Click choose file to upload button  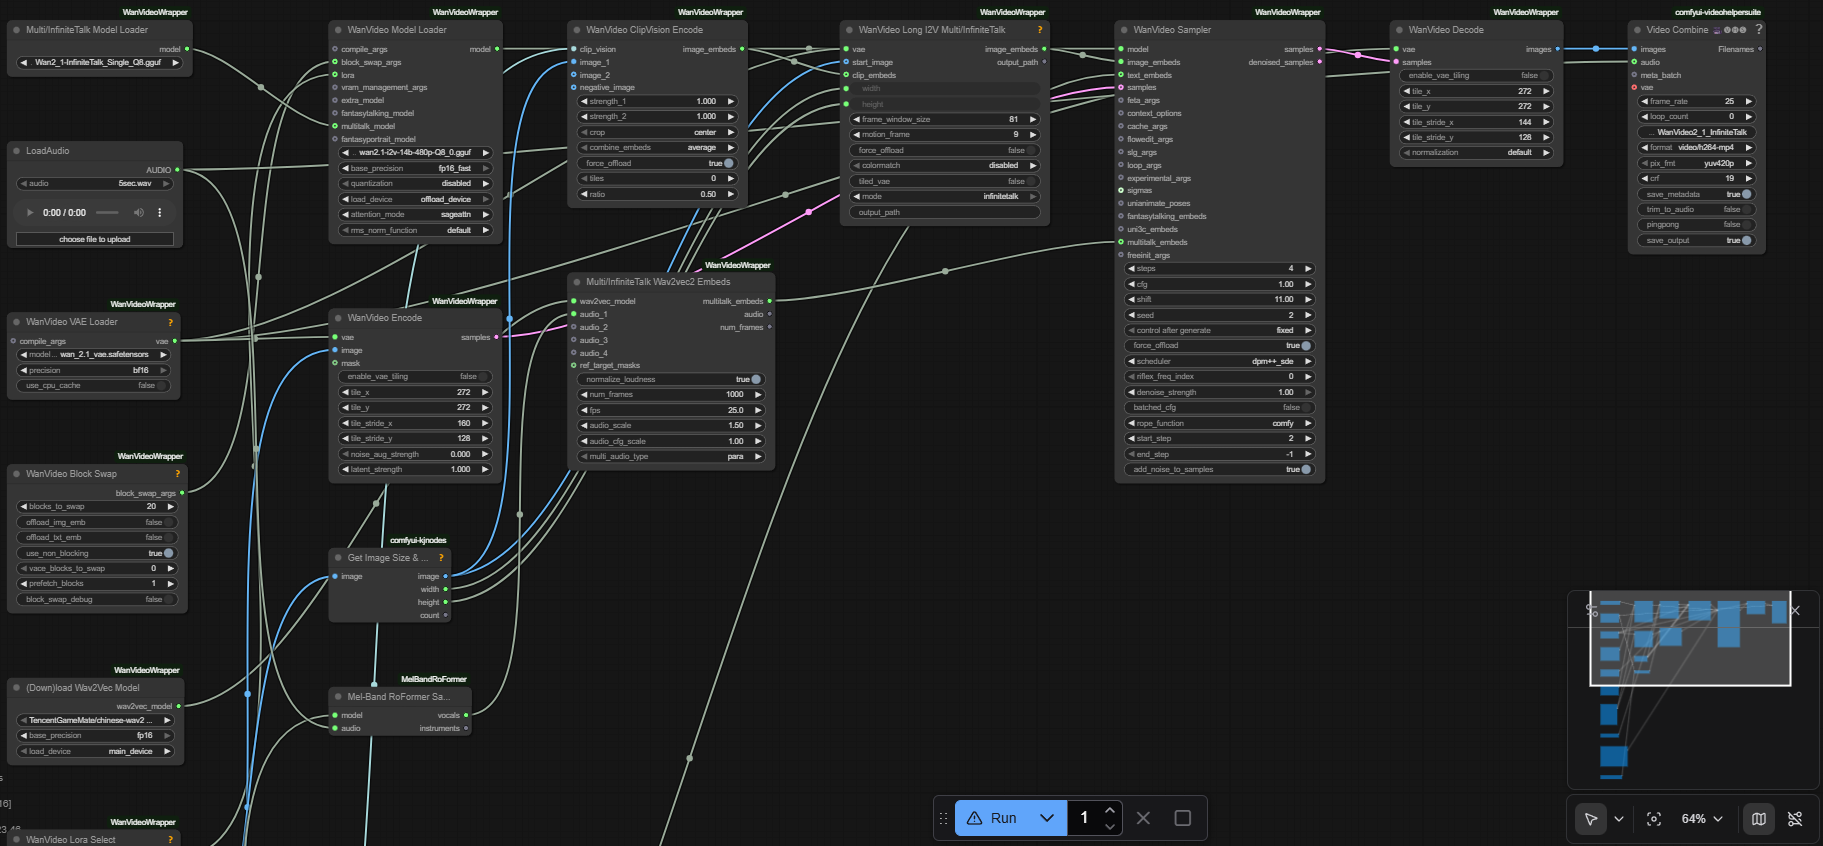pyautogui.click(x=95, y=240)
